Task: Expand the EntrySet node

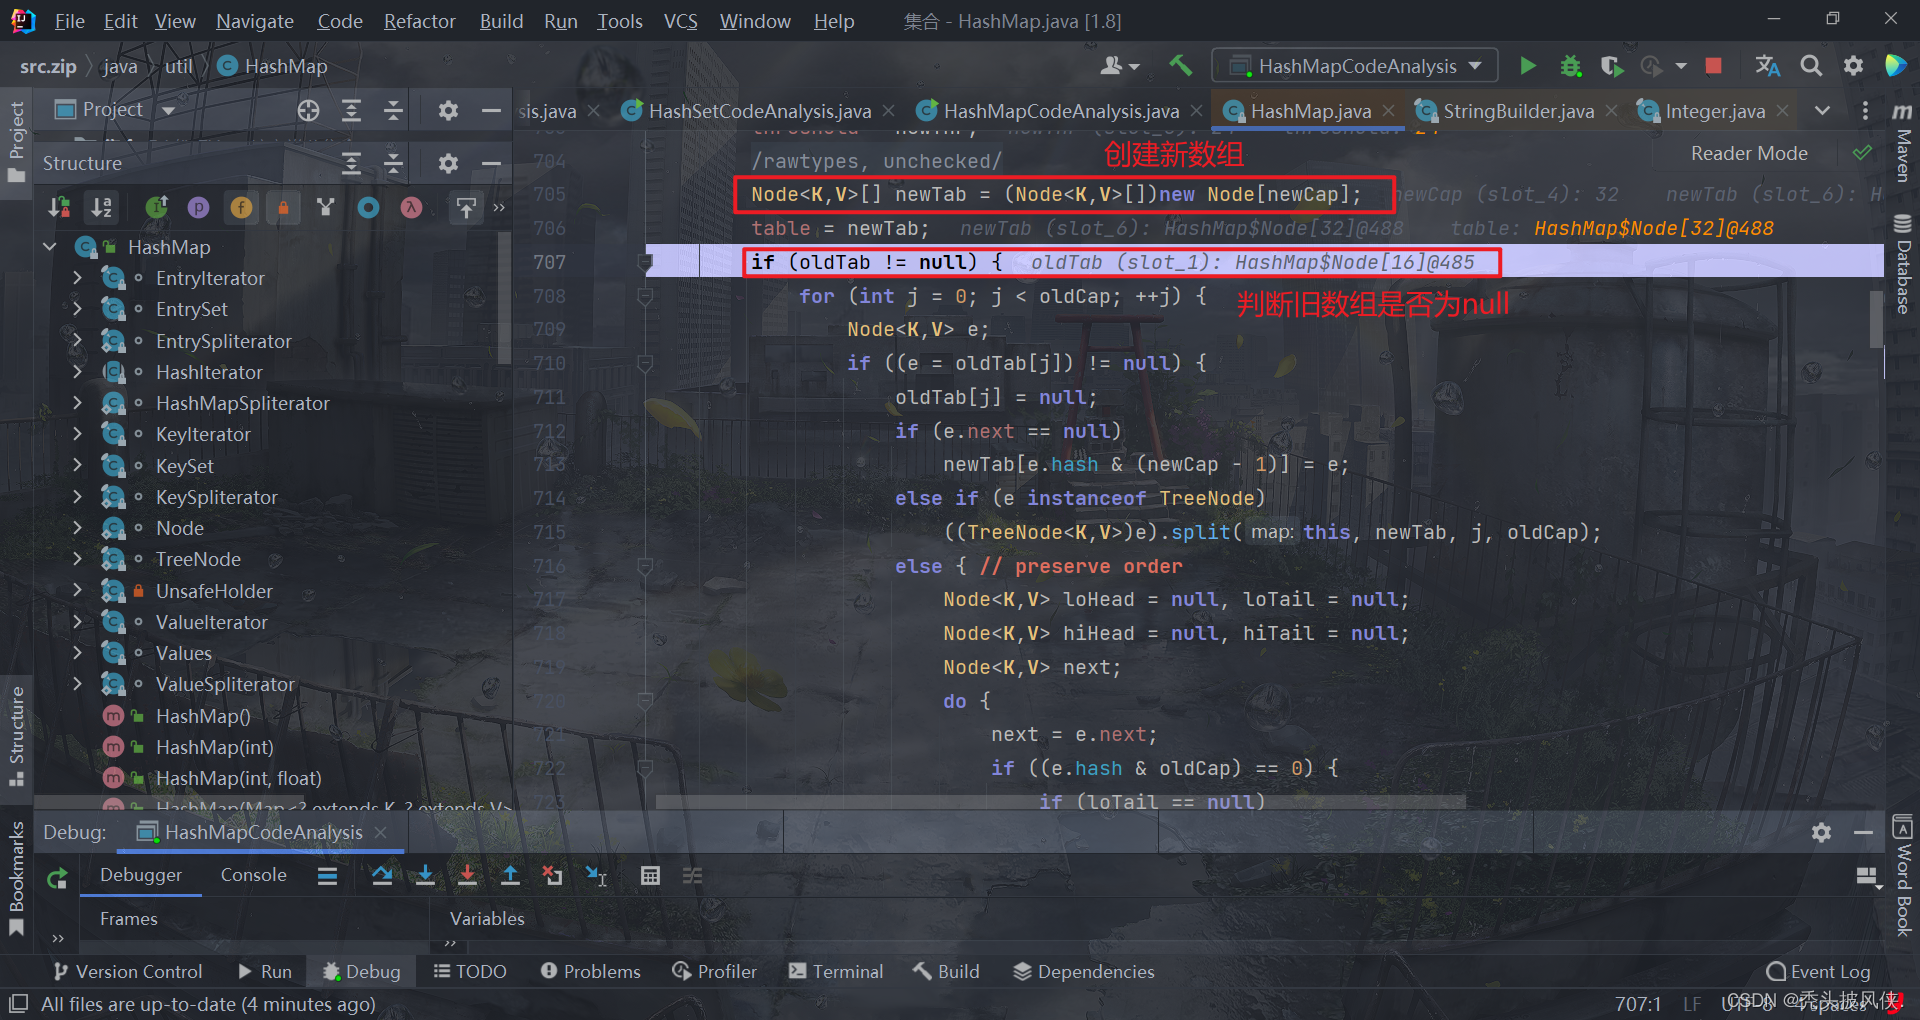Action: point(77,309)
